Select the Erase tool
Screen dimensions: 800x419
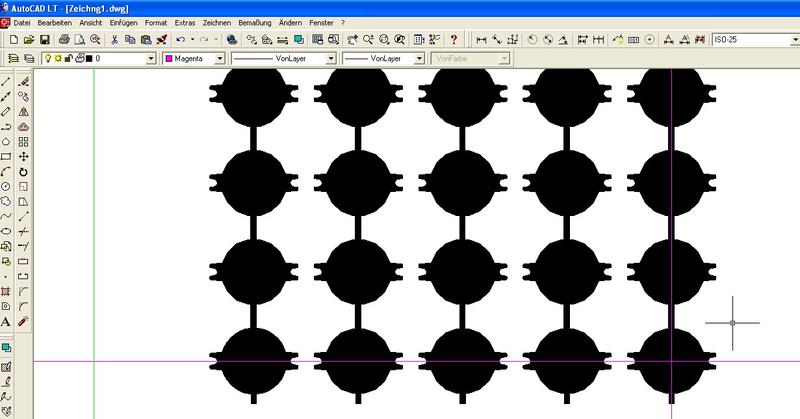pyautogui.click(x=23, y=82)
